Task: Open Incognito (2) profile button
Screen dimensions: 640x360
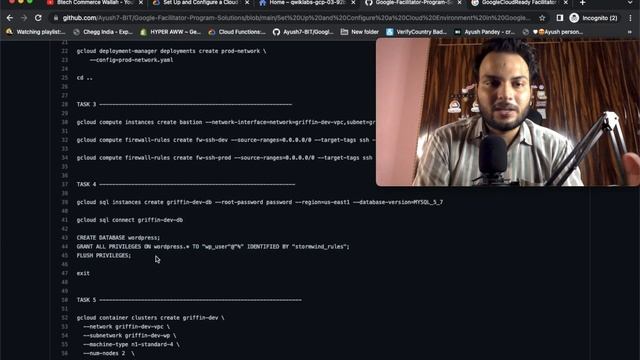Action: pyautogui.click(x=594, y=18)
